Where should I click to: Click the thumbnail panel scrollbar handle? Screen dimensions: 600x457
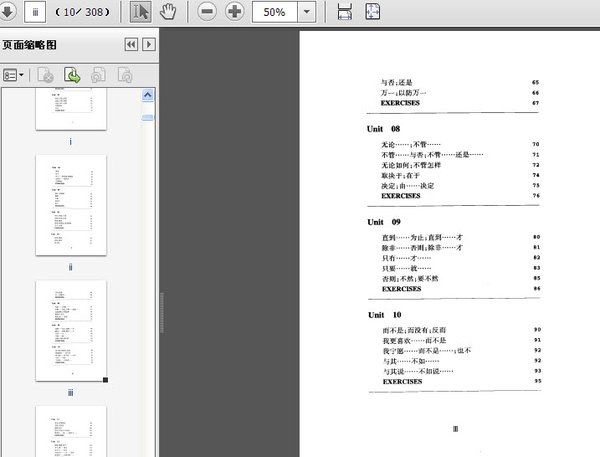(x=148, y=117)
